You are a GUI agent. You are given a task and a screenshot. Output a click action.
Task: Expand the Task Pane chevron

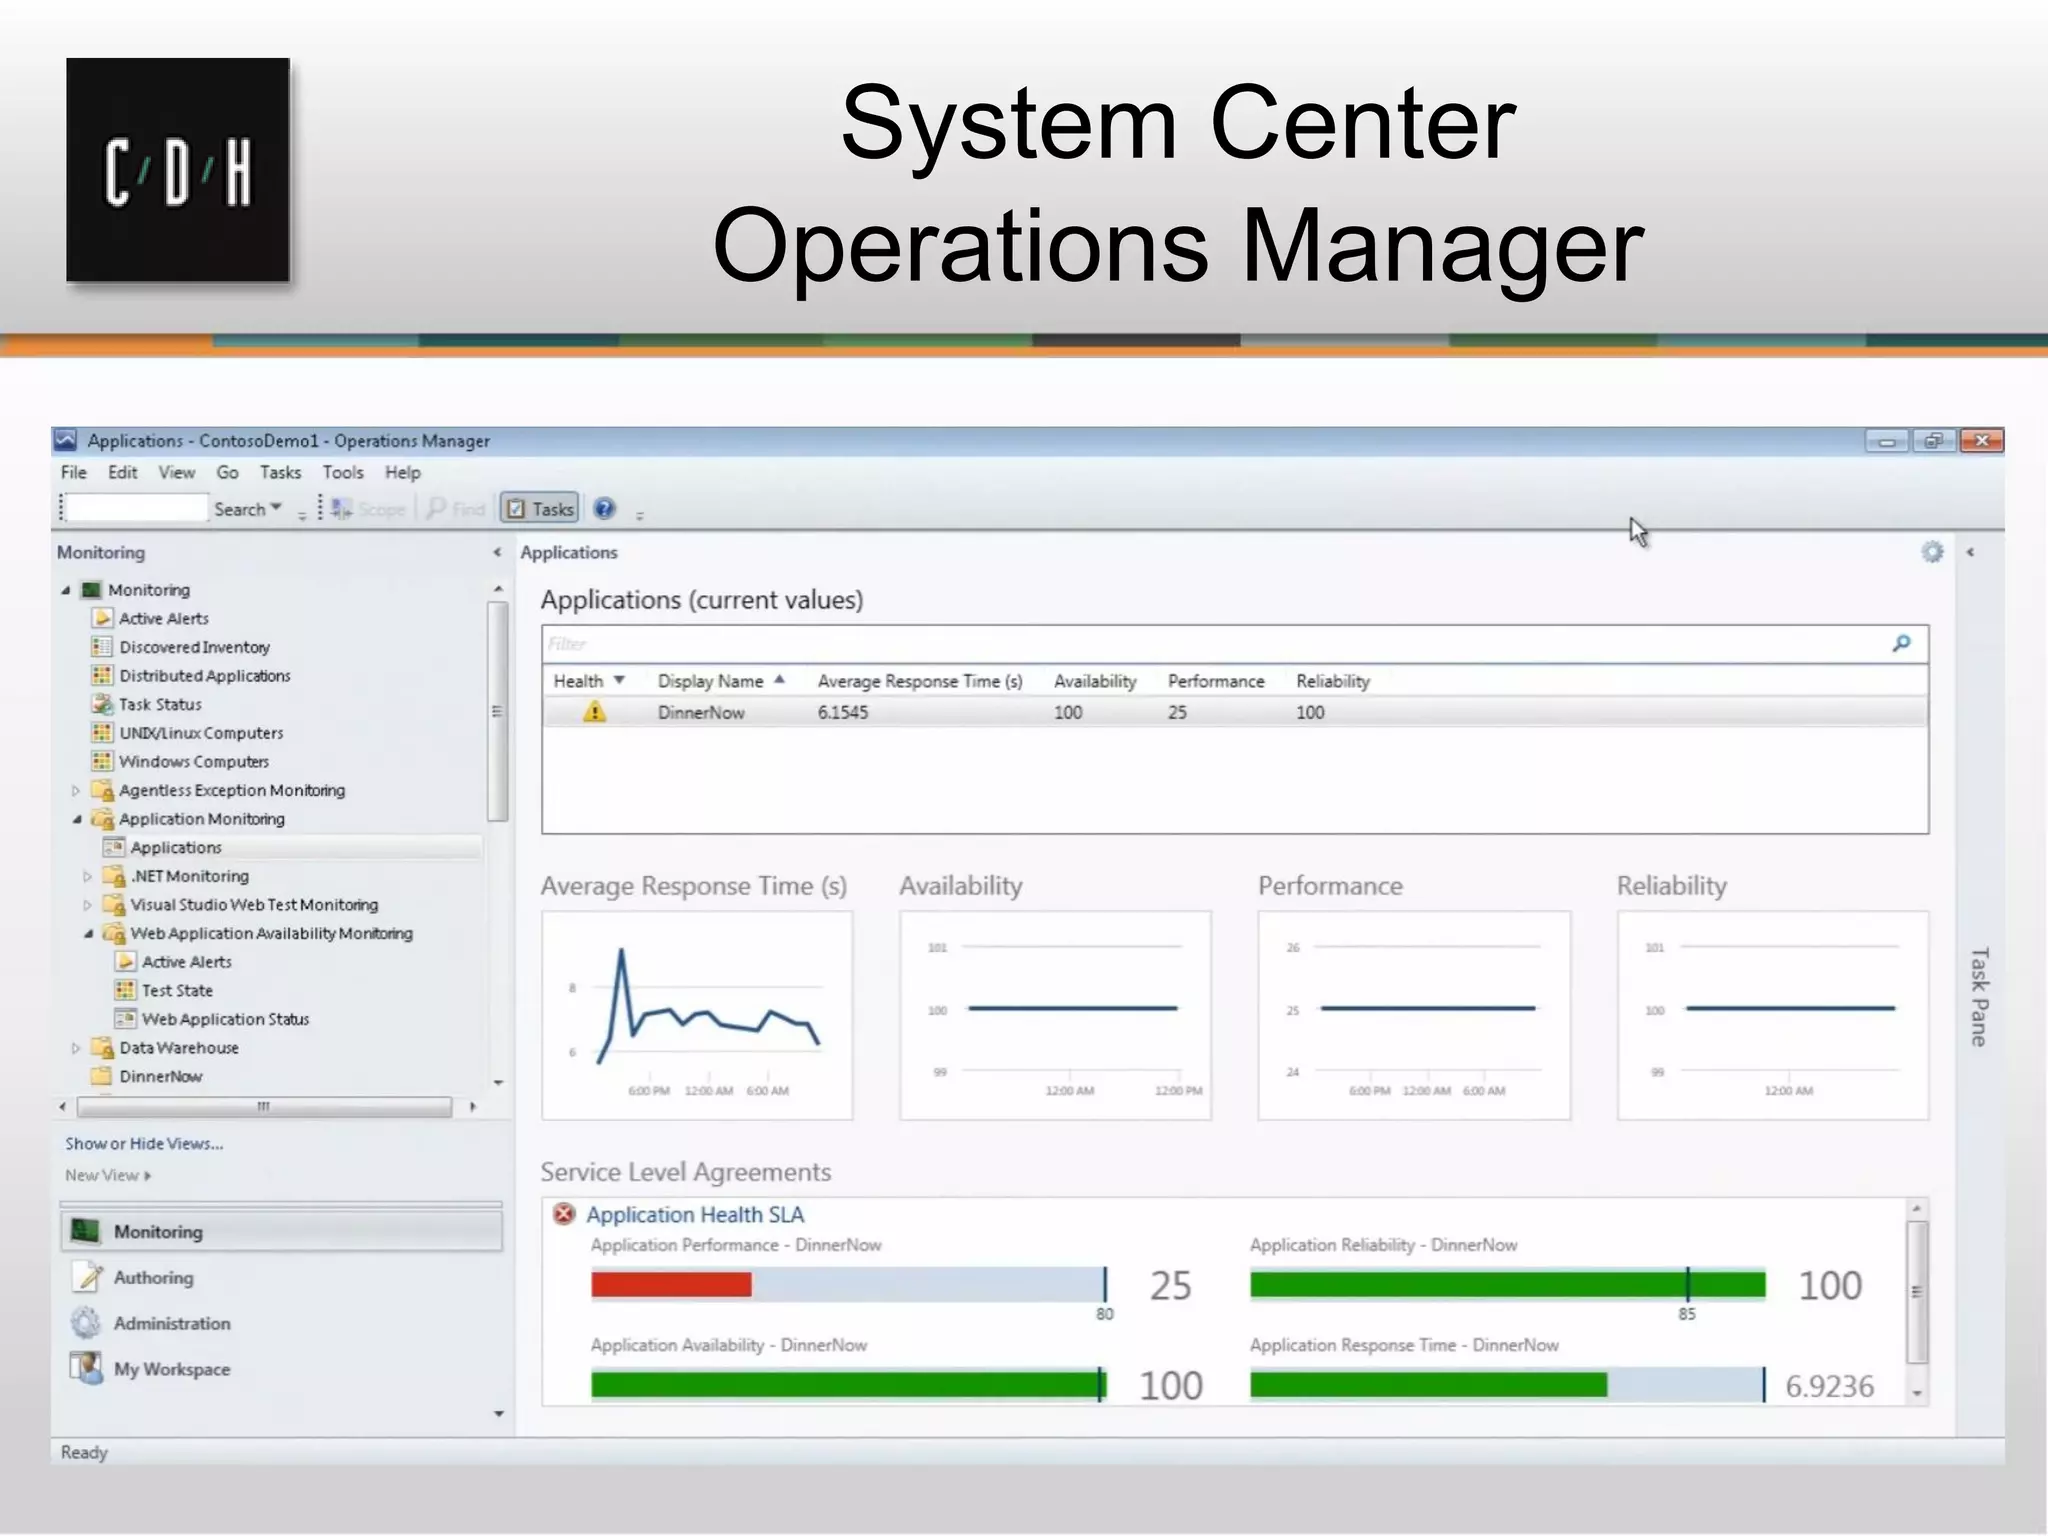tap(1970, 552)
